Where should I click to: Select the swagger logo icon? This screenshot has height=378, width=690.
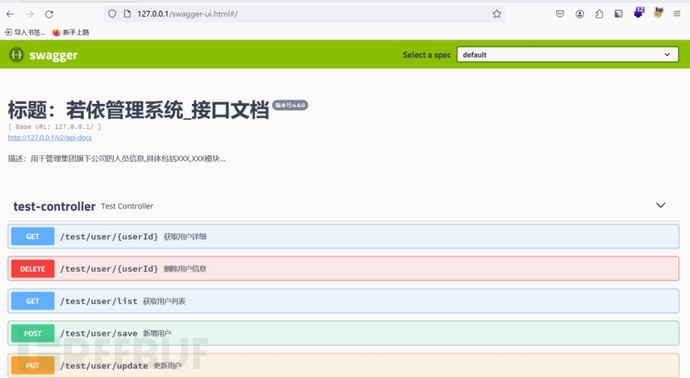pyautogui.click(x=16, y=55)
